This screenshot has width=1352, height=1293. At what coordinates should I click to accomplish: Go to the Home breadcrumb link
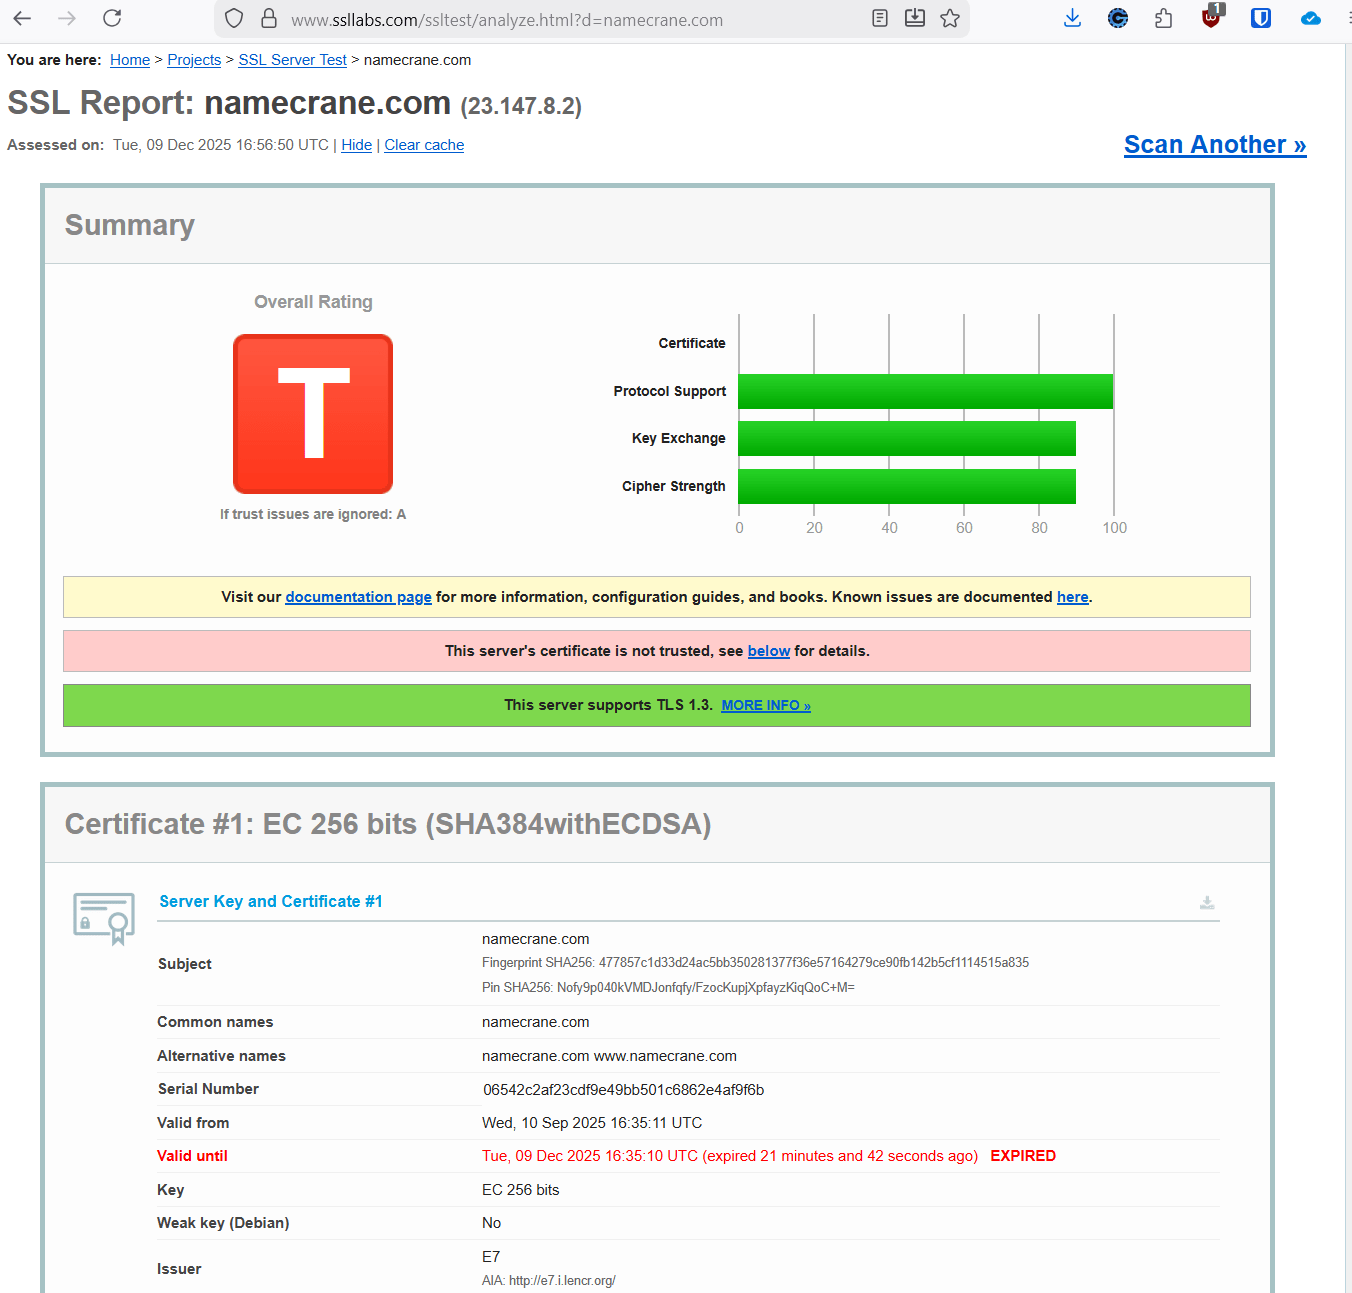[x=130, y=60]
